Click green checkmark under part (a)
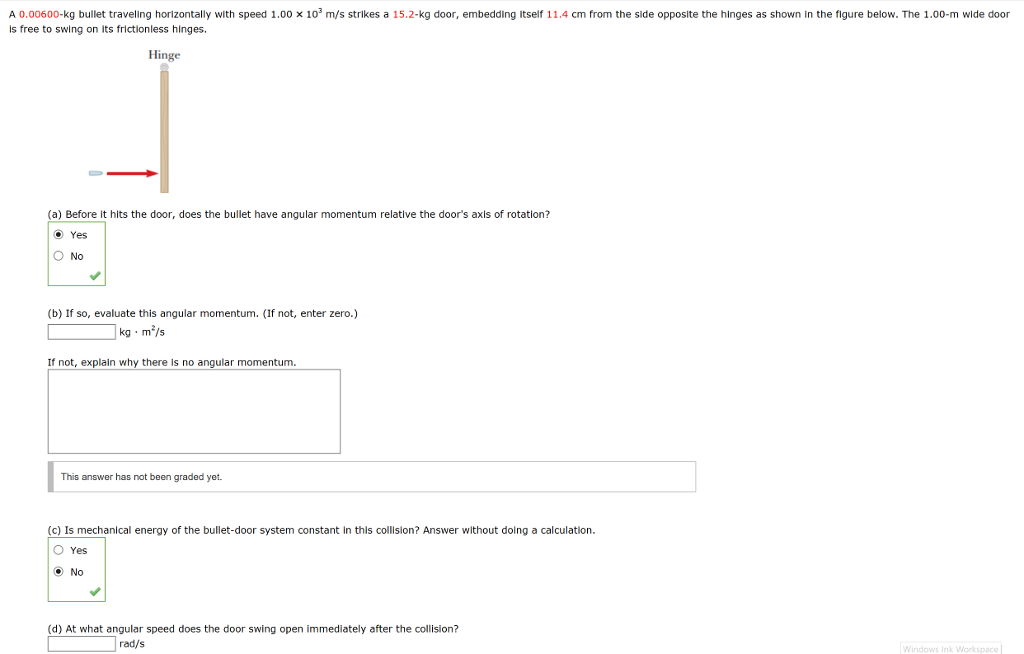The image size is (1024, 654). click(x=95, y=275)
